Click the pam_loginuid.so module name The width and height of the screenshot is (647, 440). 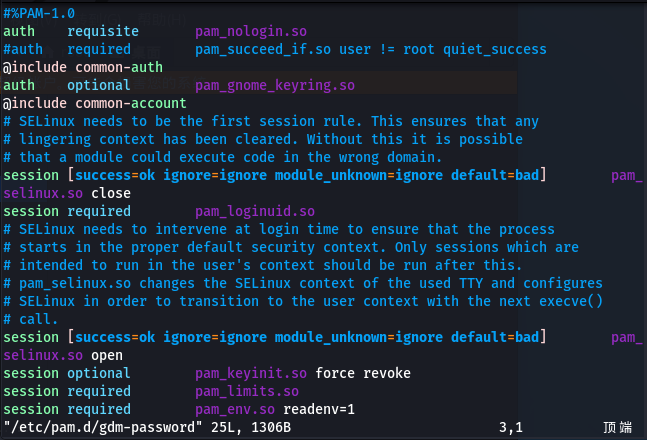click(254, 211)
